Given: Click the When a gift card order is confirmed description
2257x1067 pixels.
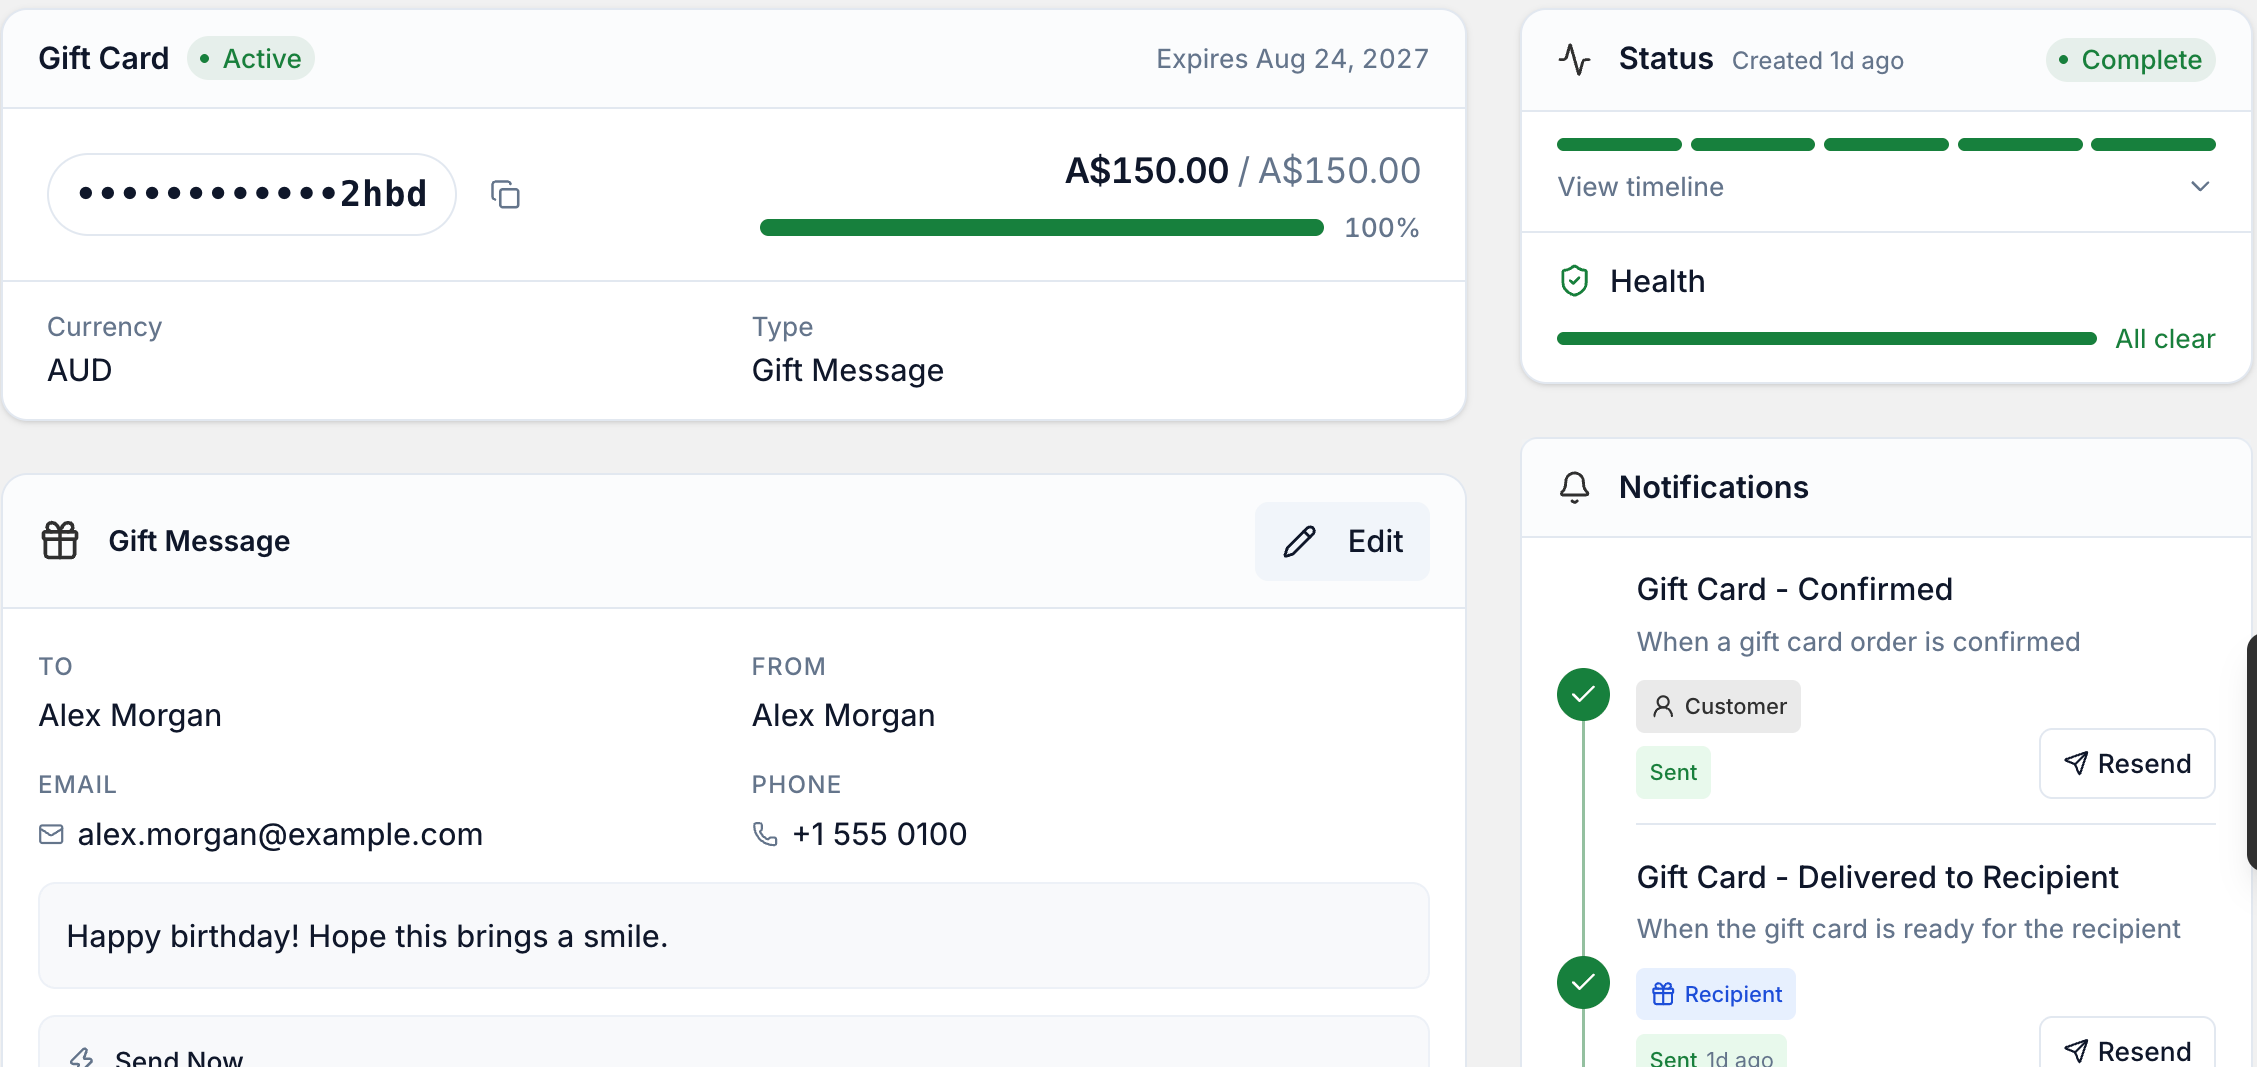Looking at the screenshot, I should [1858, 642].
